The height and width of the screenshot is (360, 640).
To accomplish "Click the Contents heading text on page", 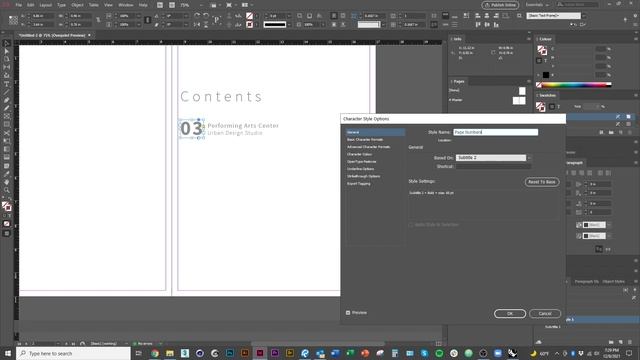I will click(x=221, y=97).
